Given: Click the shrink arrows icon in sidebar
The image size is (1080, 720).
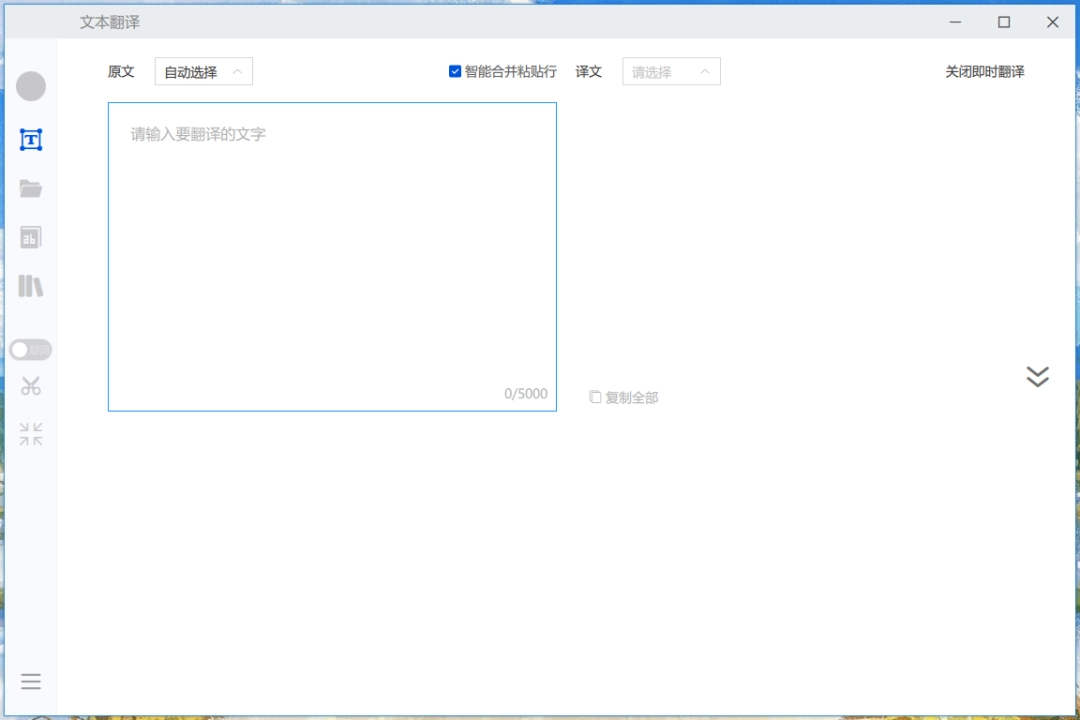Looking at the screenshot, I should coord(31,433).
